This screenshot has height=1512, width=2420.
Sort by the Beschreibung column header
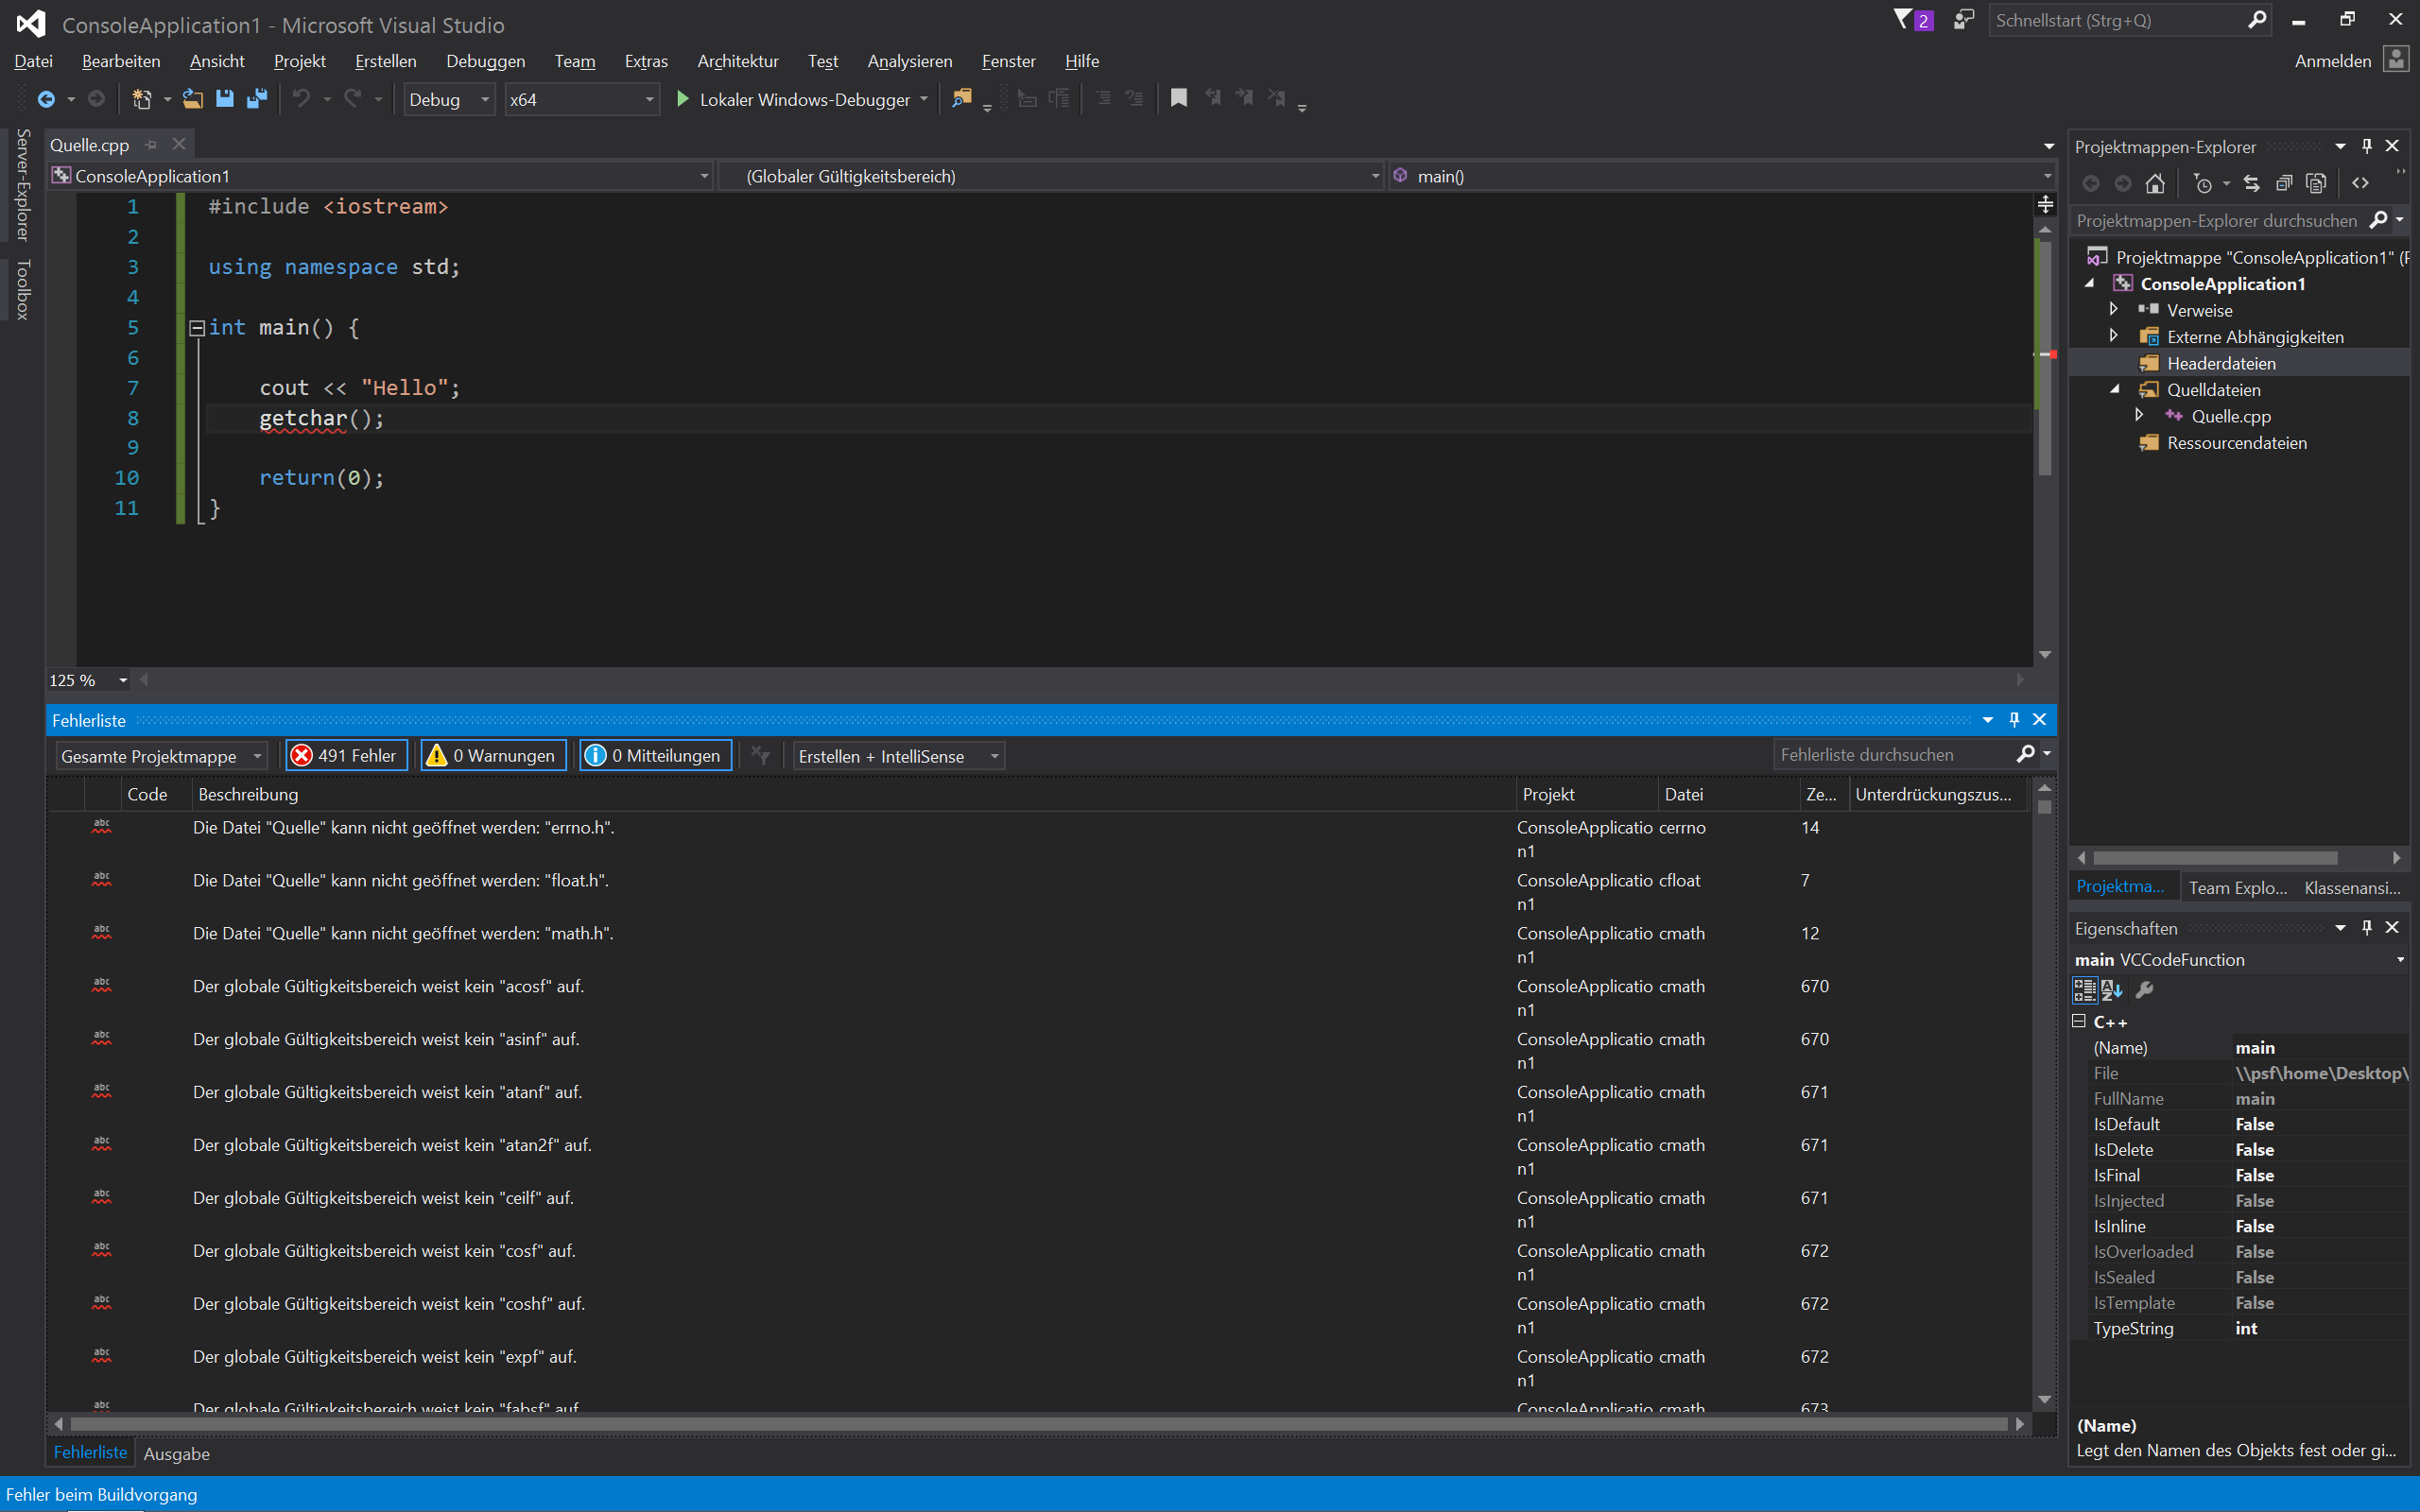click(853, 794)
